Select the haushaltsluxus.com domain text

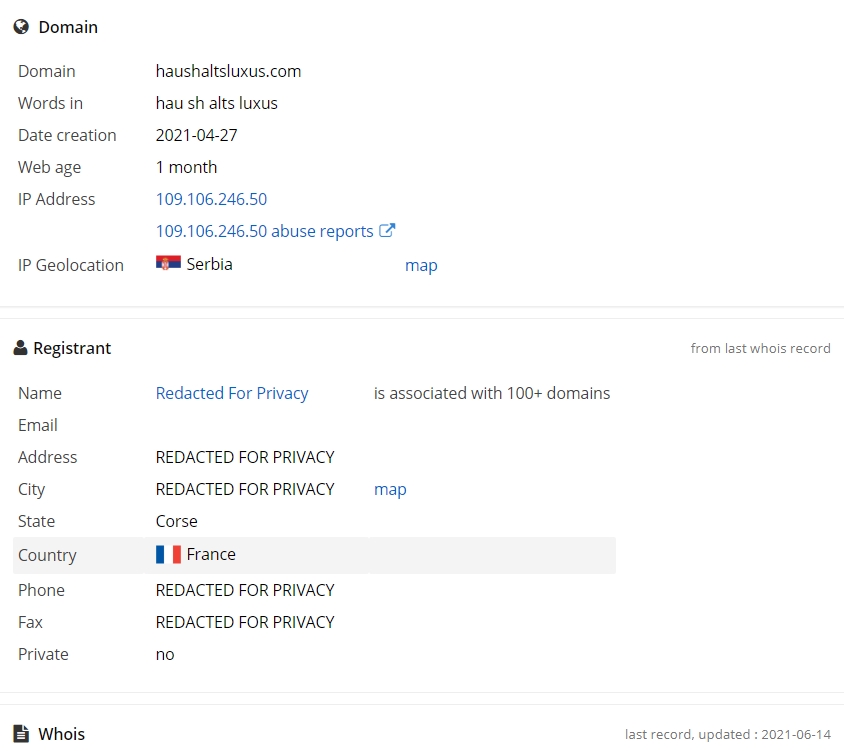pyautogui.click(x=228, y=71)
